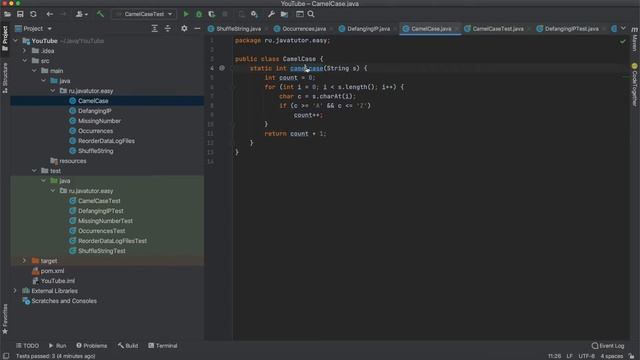
Task: Select CamelCaseTest in the test package
Action: coord(99,201)
